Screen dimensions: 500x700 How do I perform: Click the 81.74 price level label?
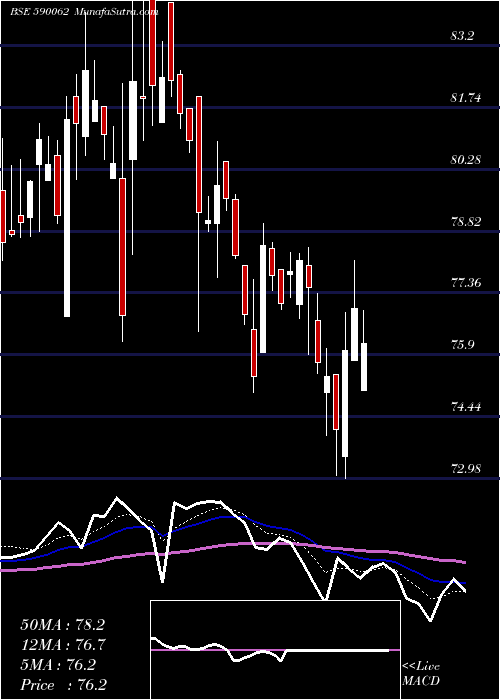coord(468,98)
